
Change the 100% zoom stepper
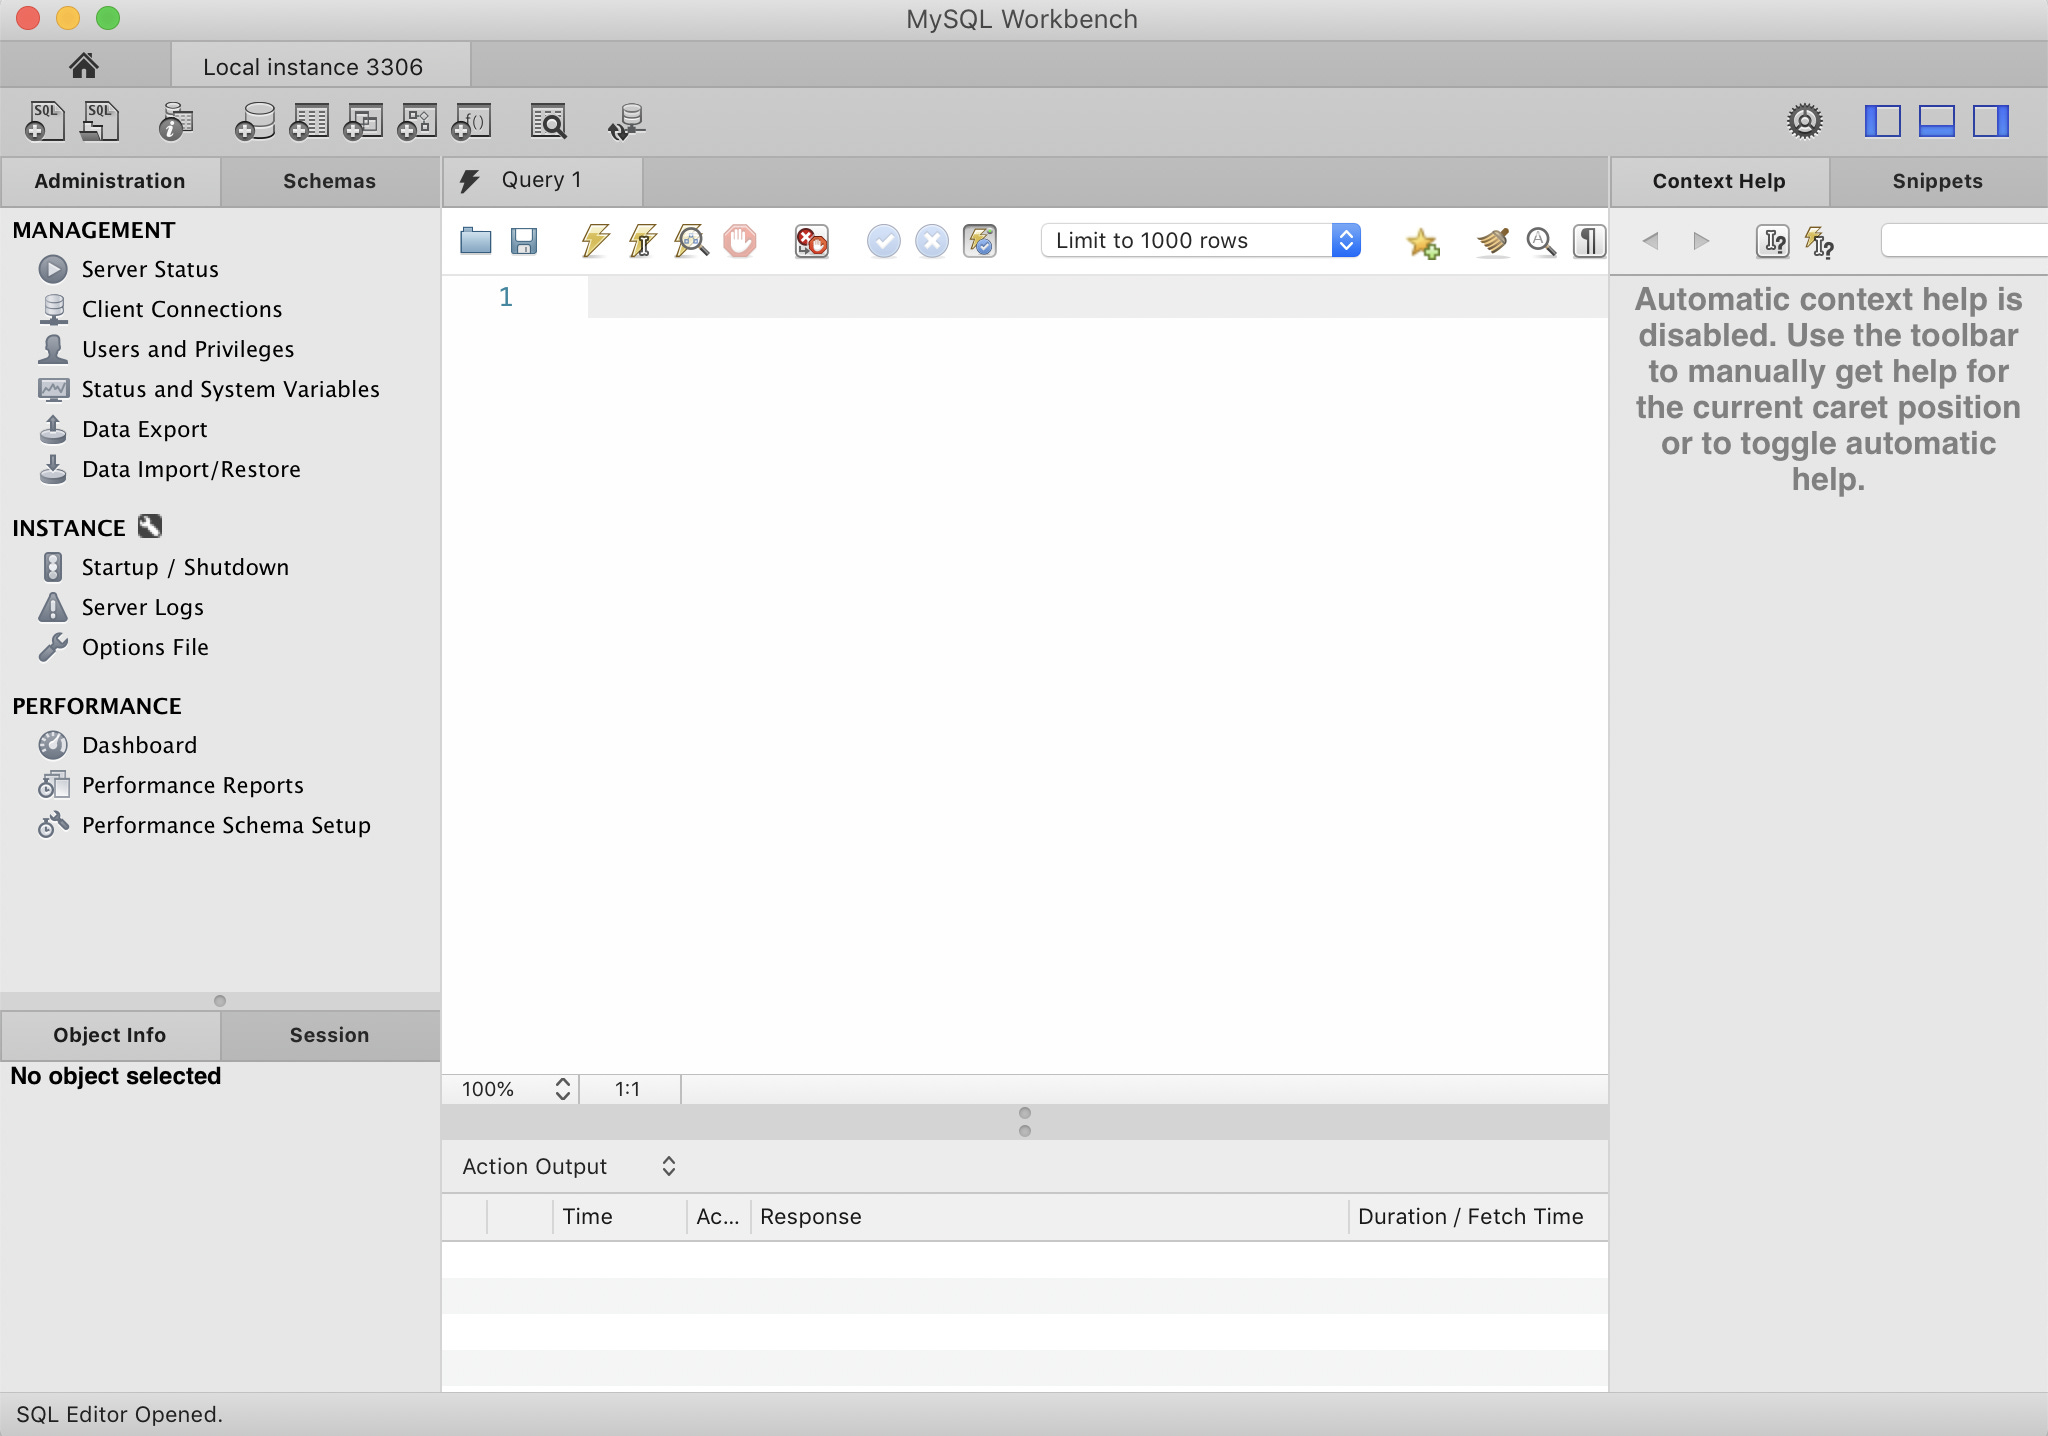click(562, 1089)
